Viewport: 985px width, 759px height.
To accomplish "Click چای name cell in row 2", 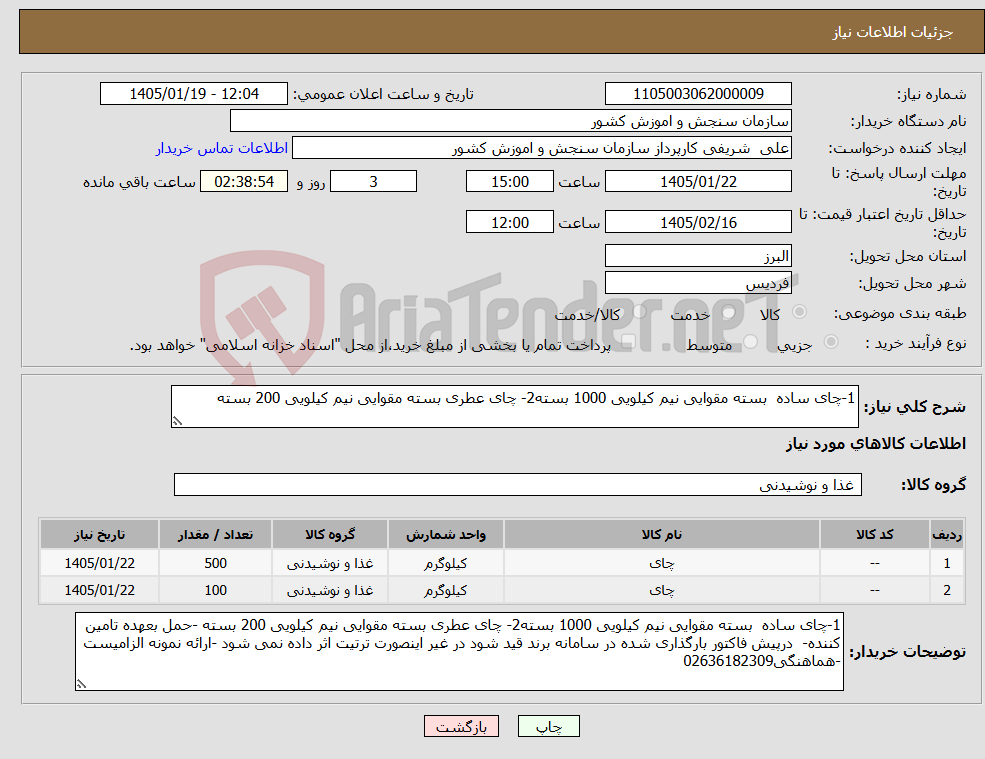I will (661, 590).
